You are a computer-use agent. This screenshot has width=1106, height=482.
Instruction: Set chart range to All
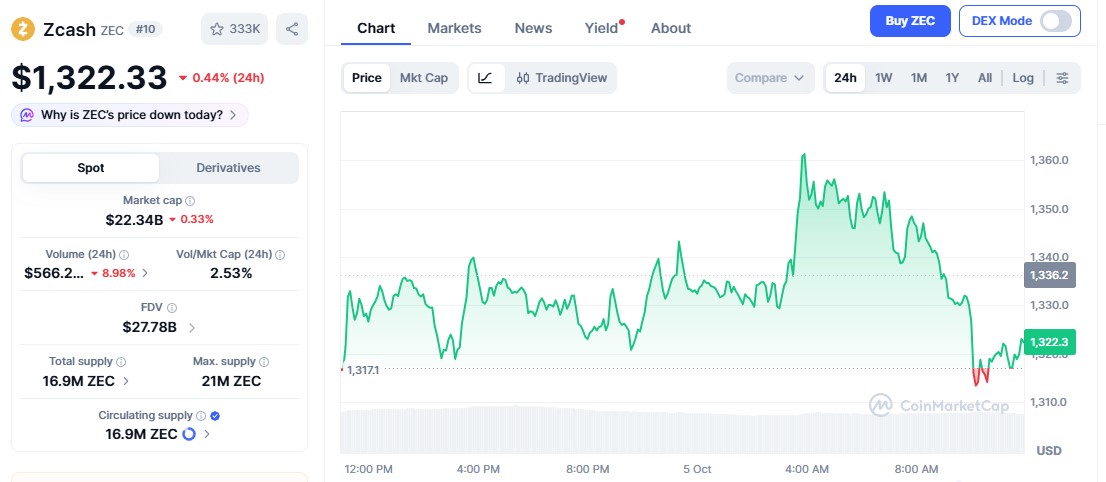click(x=985, y=78)
